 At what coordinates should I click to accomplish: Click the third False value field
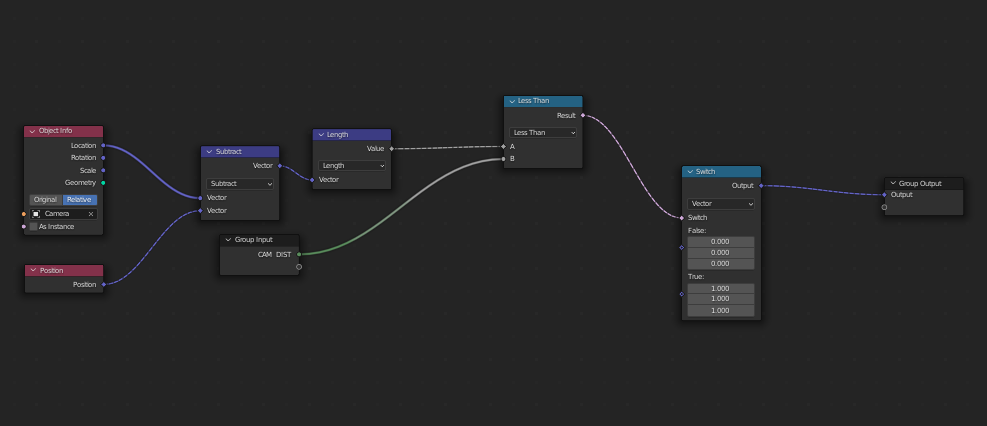[x=721, y=264]
